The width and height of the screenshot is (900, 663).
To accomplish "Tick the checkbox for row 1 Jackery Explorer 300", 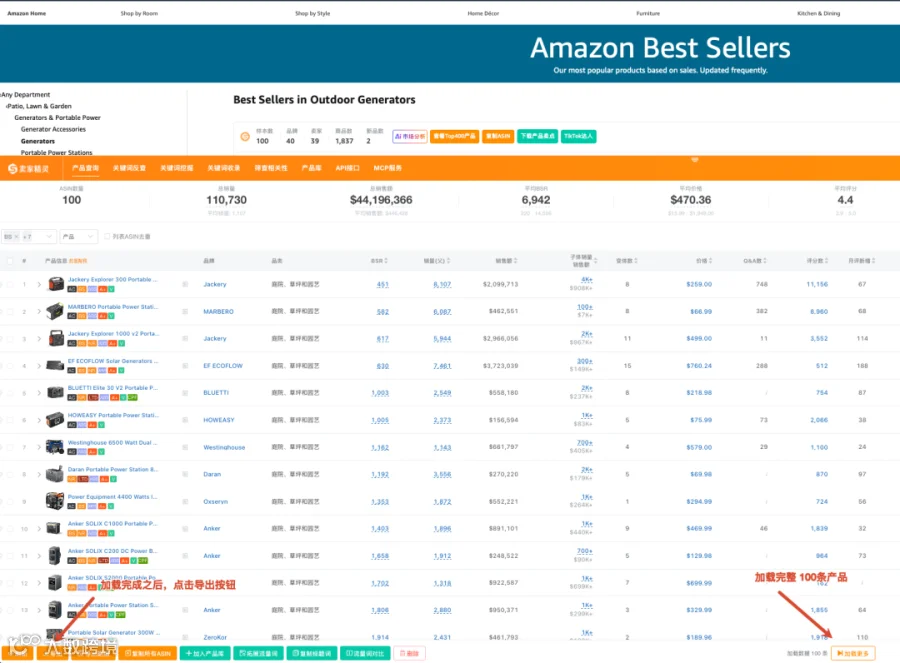I will [x=10, y=284].
